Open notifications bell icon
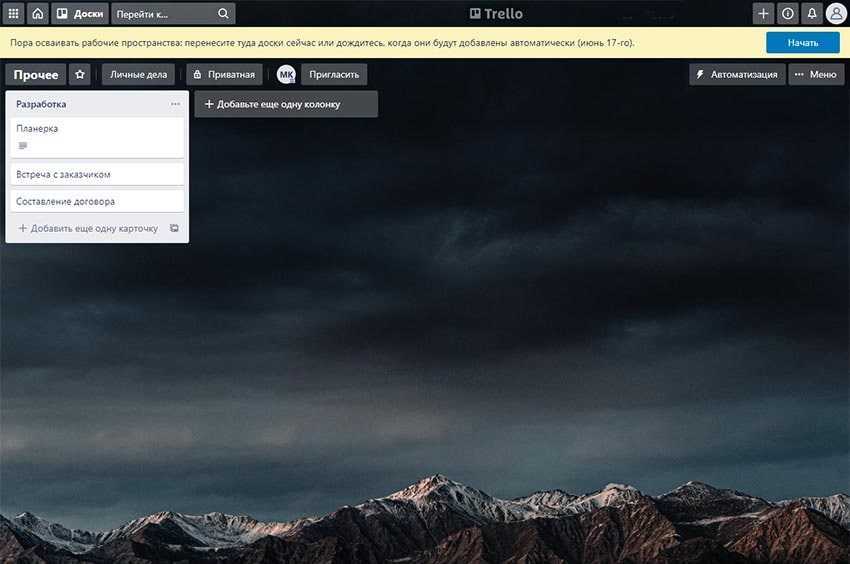This screenshot has width=850, height=564. pyautogui.click(x=812, y=14)
